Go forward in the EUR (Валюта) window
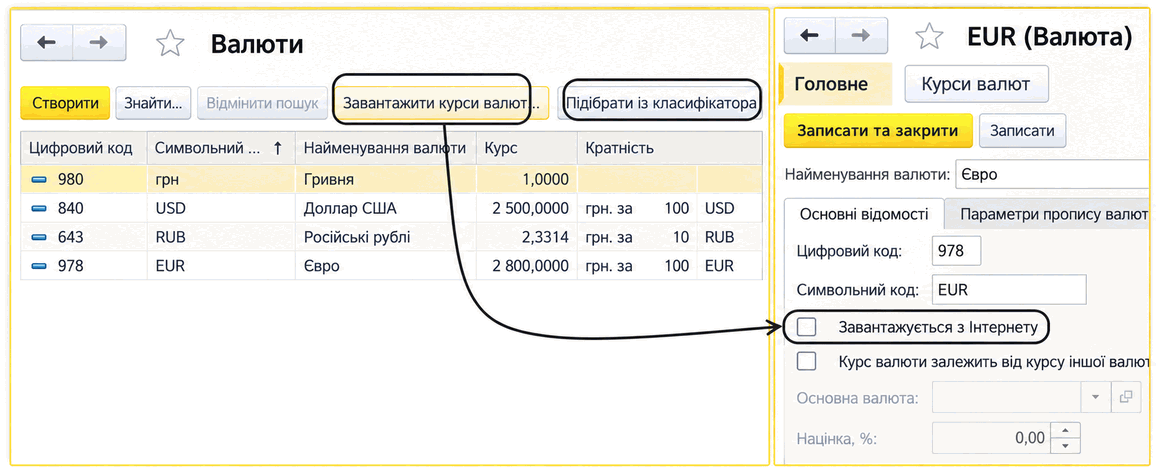 (x=861, y=36)
